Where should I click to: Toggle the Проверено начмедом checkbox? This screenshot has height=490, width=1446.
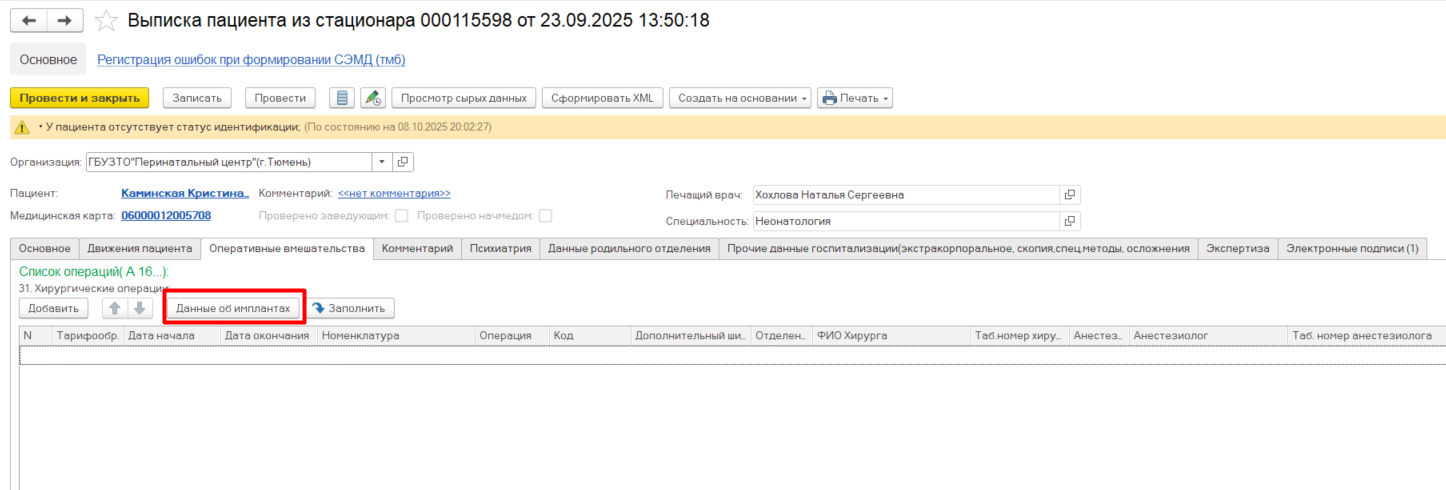545,215
